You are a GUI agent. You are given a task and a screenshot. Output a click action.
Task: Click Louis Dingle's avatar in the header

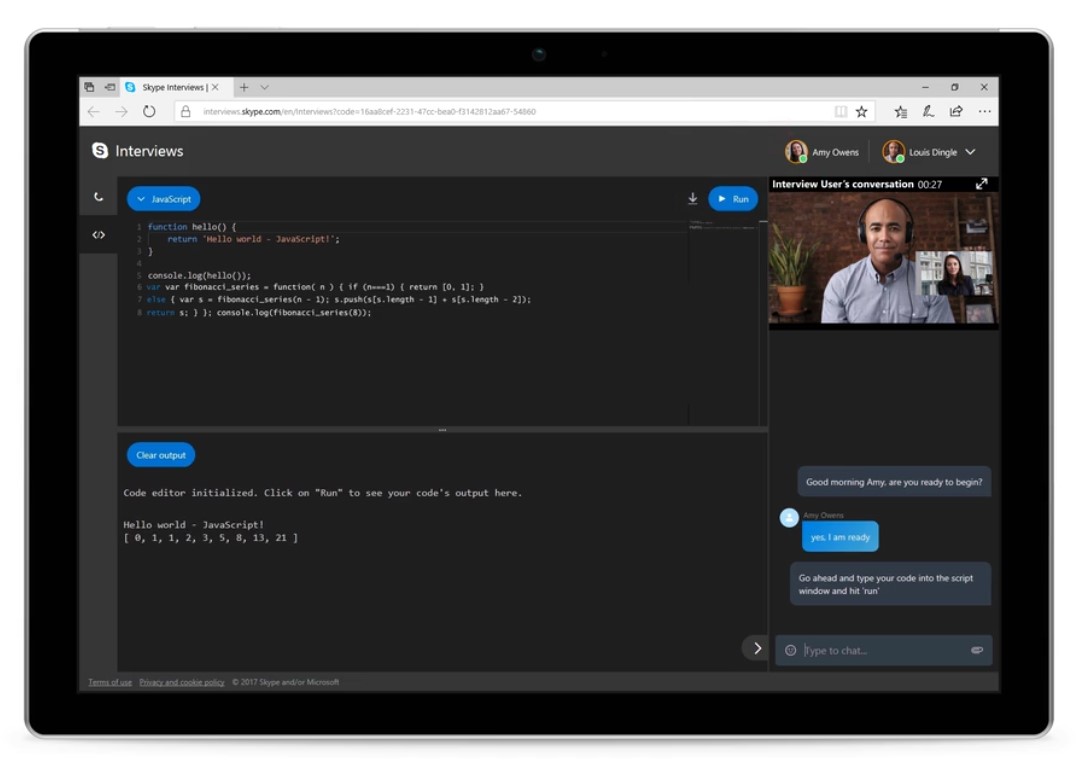[893, 152]
